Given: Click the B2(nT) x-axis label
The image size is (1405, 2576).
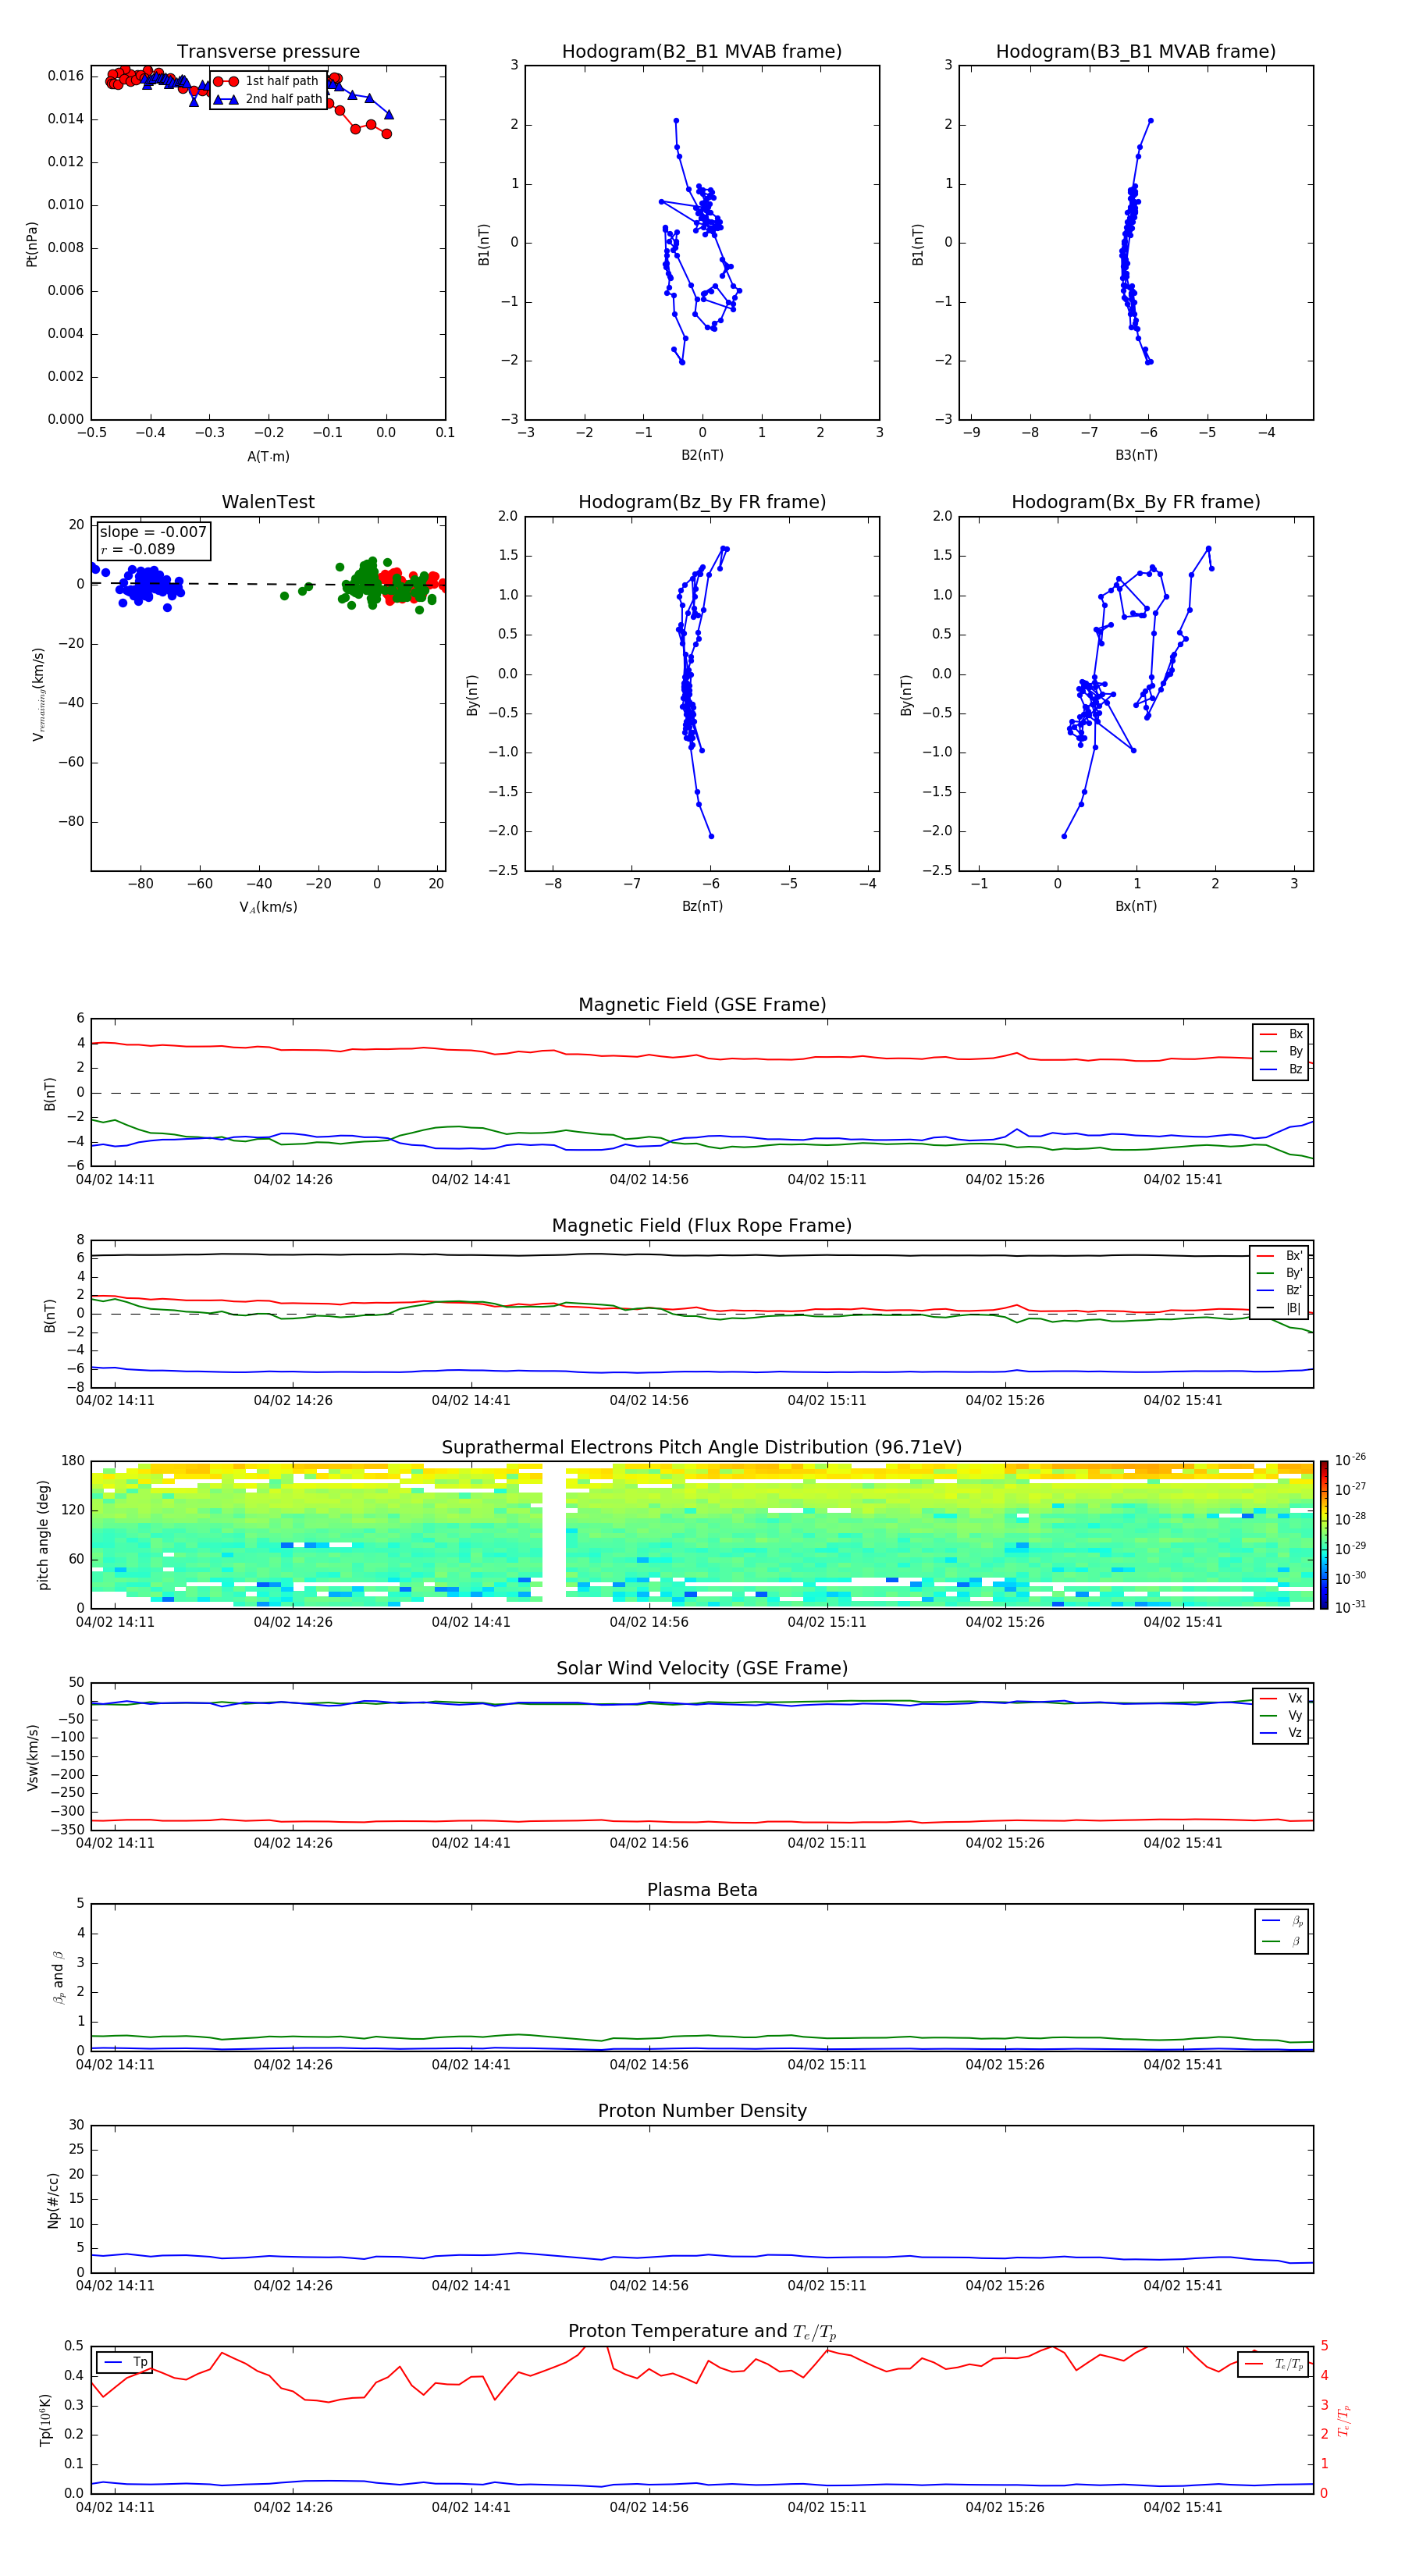Looking at the screenshot, I should tap(702, 455).
